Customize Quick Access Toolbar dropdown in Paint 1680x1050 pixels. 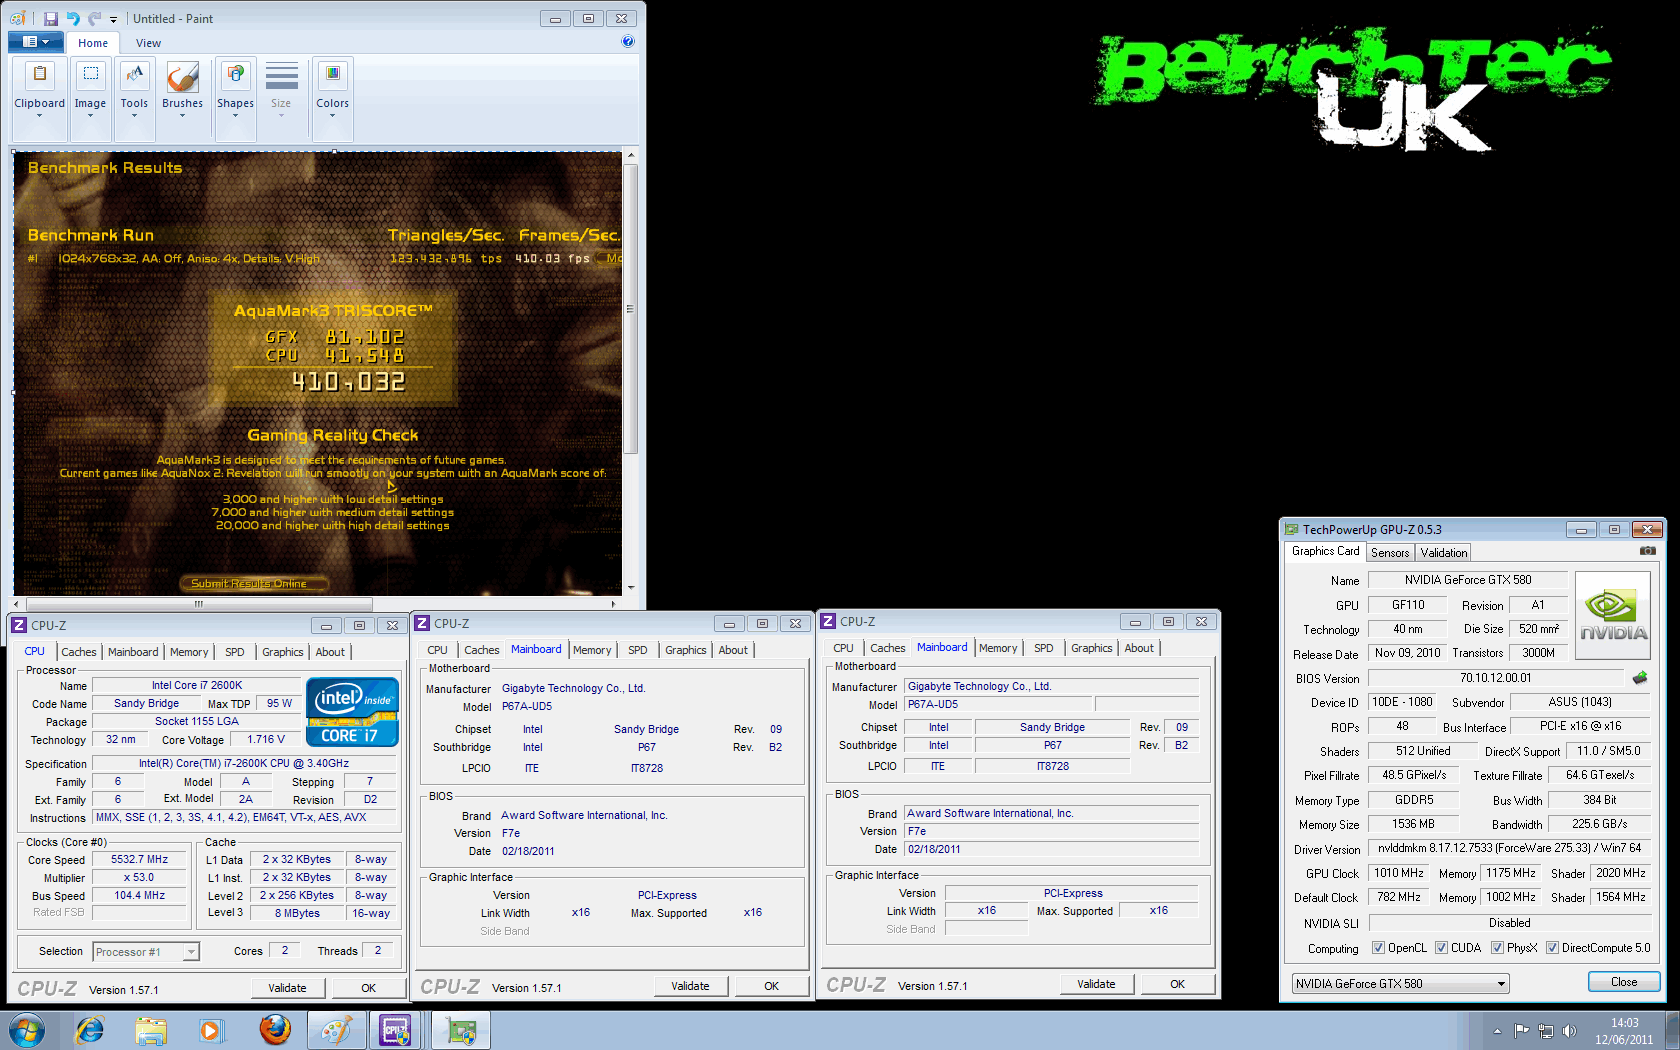113,19
